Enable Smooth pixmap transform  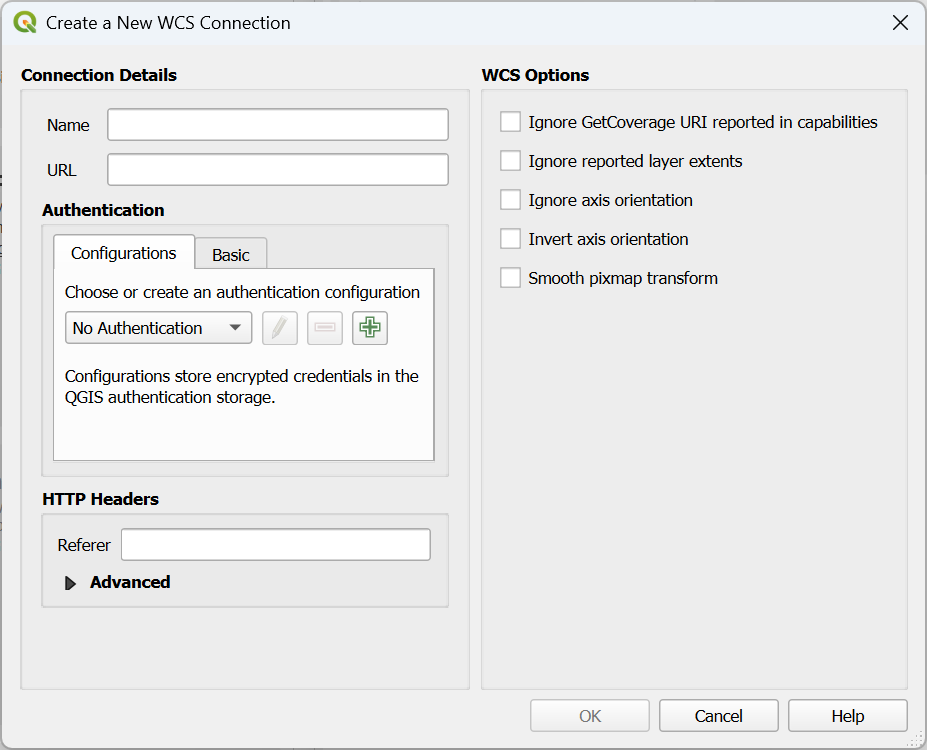(511, 278)
